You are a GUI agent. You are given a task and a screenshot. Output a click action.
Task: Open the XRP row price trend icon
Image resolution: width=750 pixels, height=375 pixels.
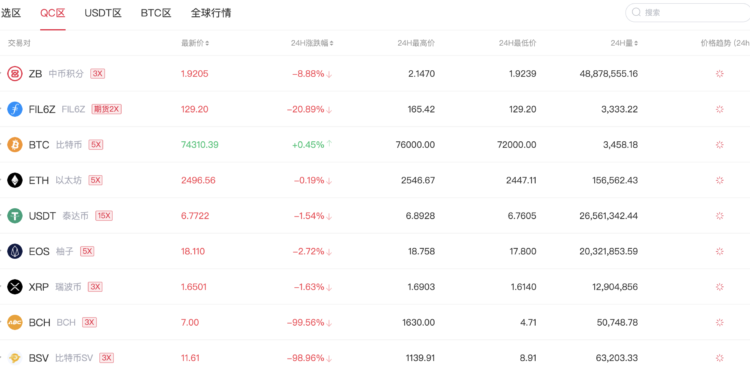click(719, 287)
